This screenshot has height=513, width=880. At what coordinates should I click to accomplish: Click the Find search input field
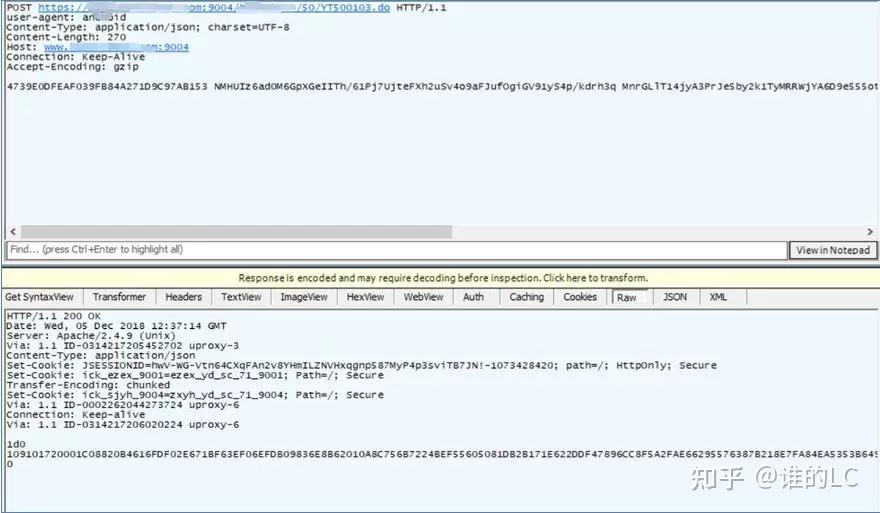coord(396,250)
